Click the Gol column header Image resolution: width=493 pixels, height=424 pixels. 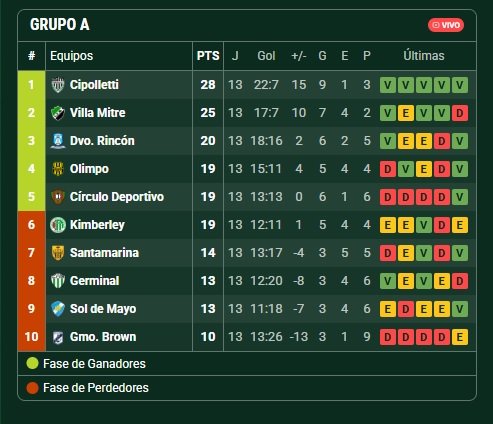(x=266, y=56)
